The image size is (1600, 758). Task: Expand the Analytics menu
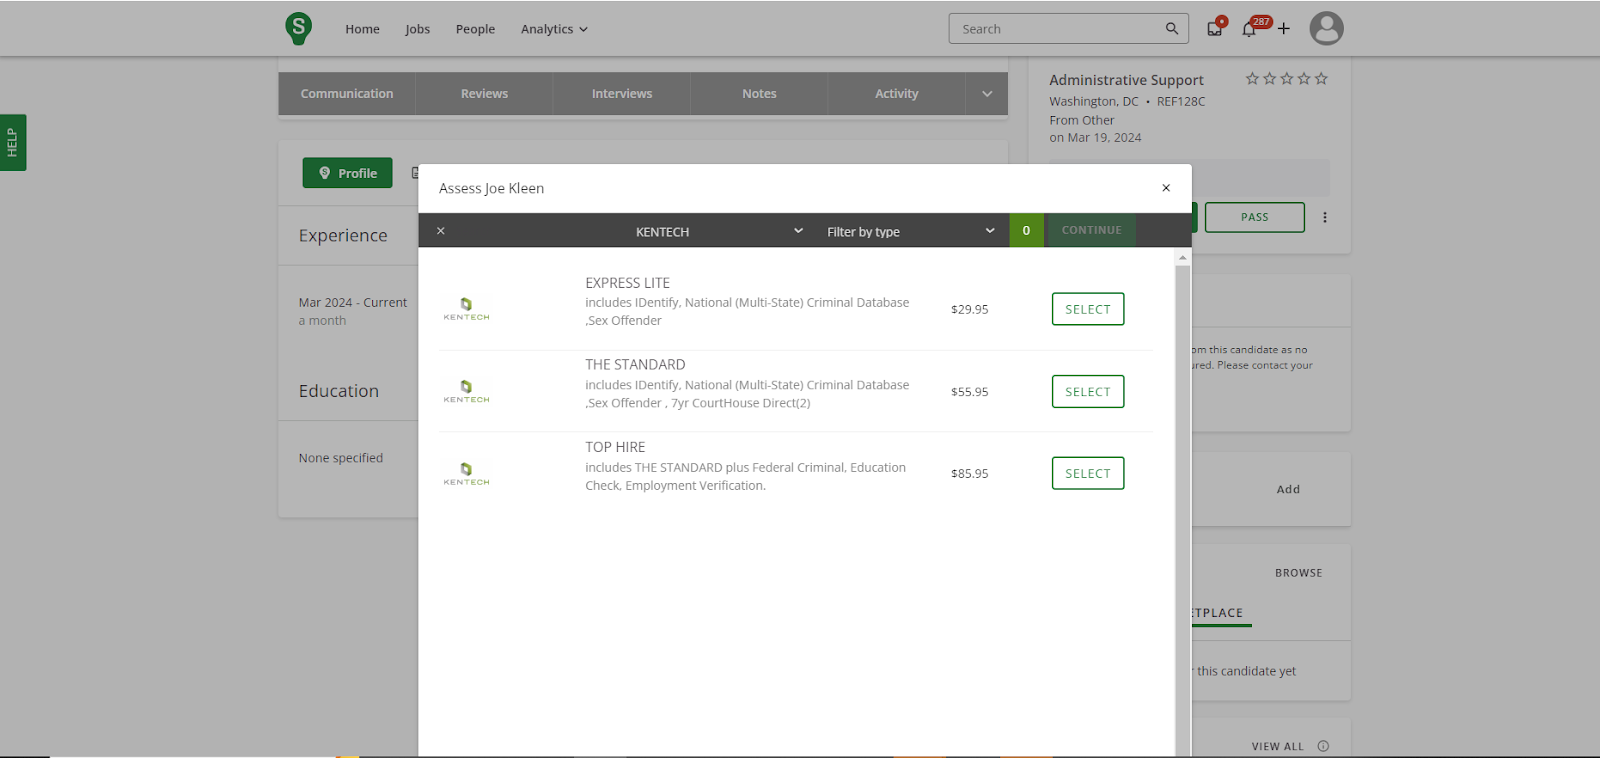click(554, 29)
